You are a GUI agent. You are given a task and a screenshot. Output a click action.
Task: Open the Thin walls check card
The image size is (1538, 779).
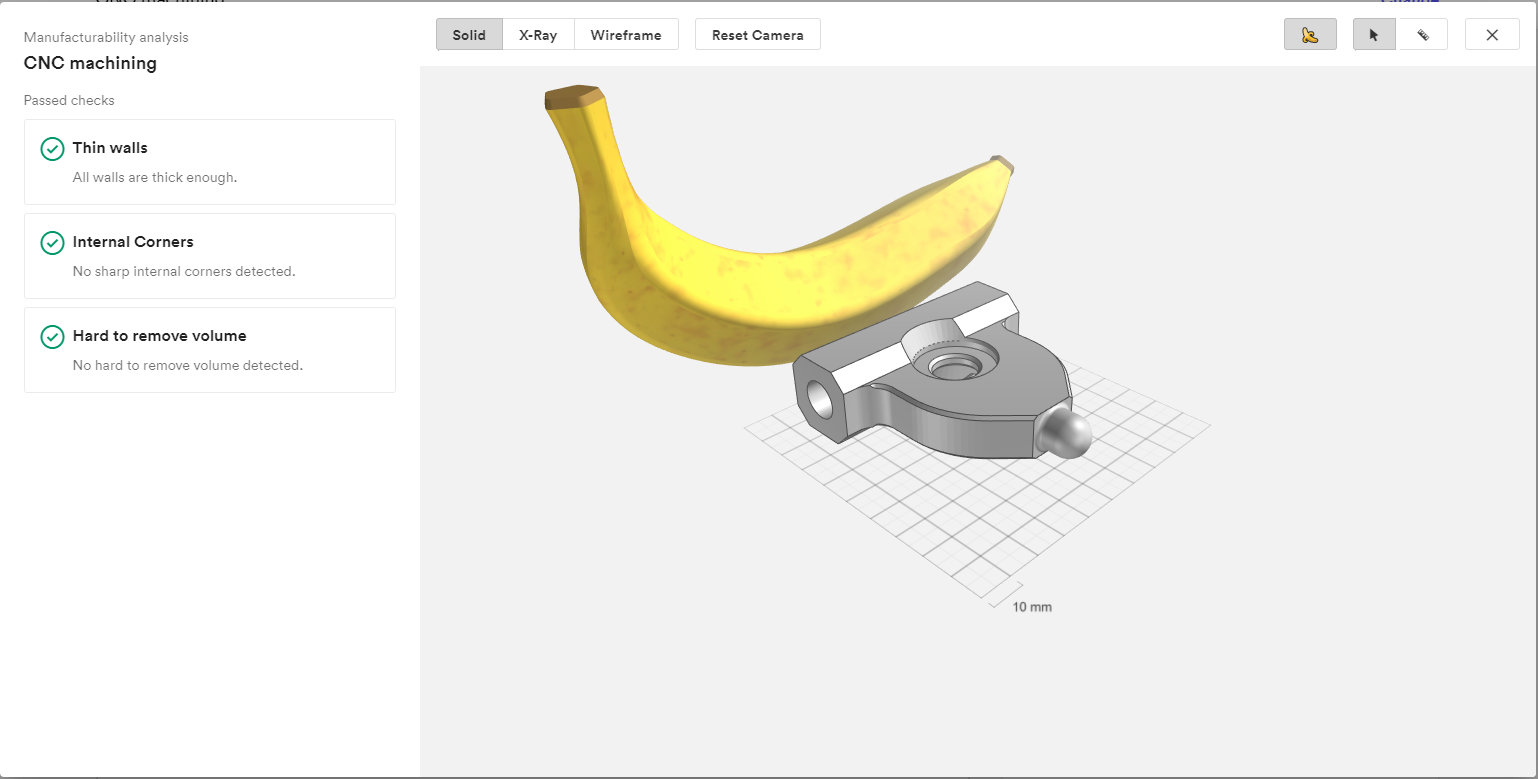point(210,162)
